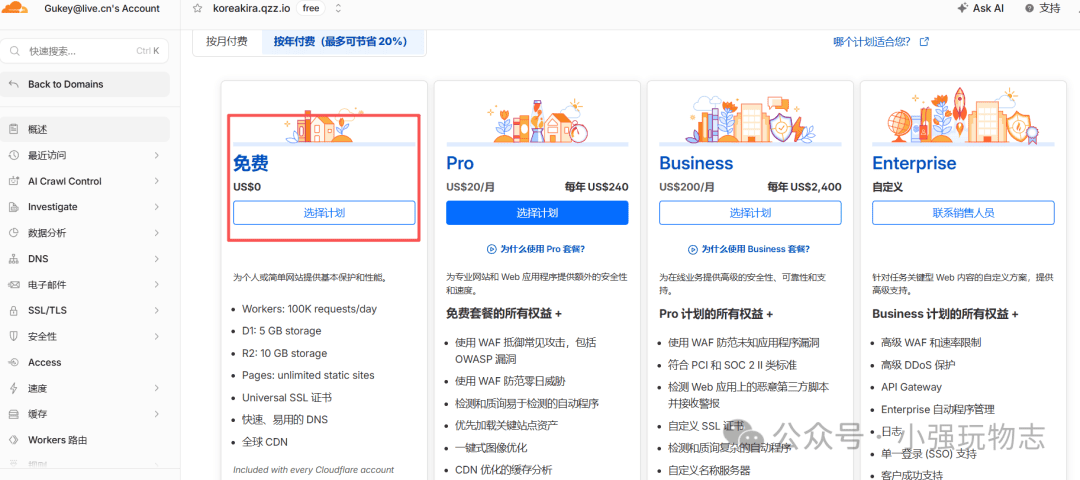This screenshot has width=1080, height=480.
Task: Expand 安全性 chevron
Action: coord(156,337)
